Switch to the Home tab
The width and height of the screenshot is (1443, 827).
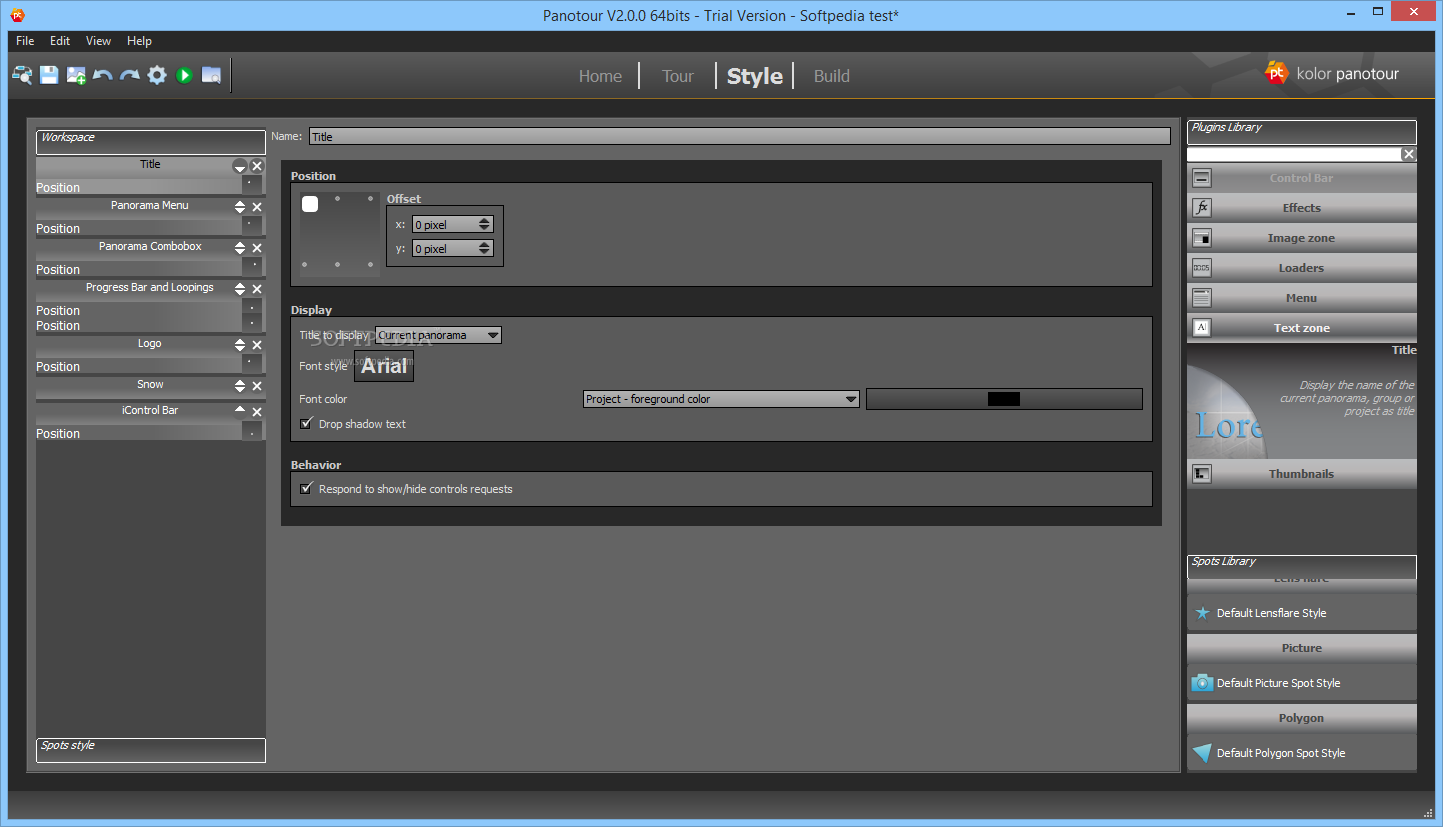600,76
